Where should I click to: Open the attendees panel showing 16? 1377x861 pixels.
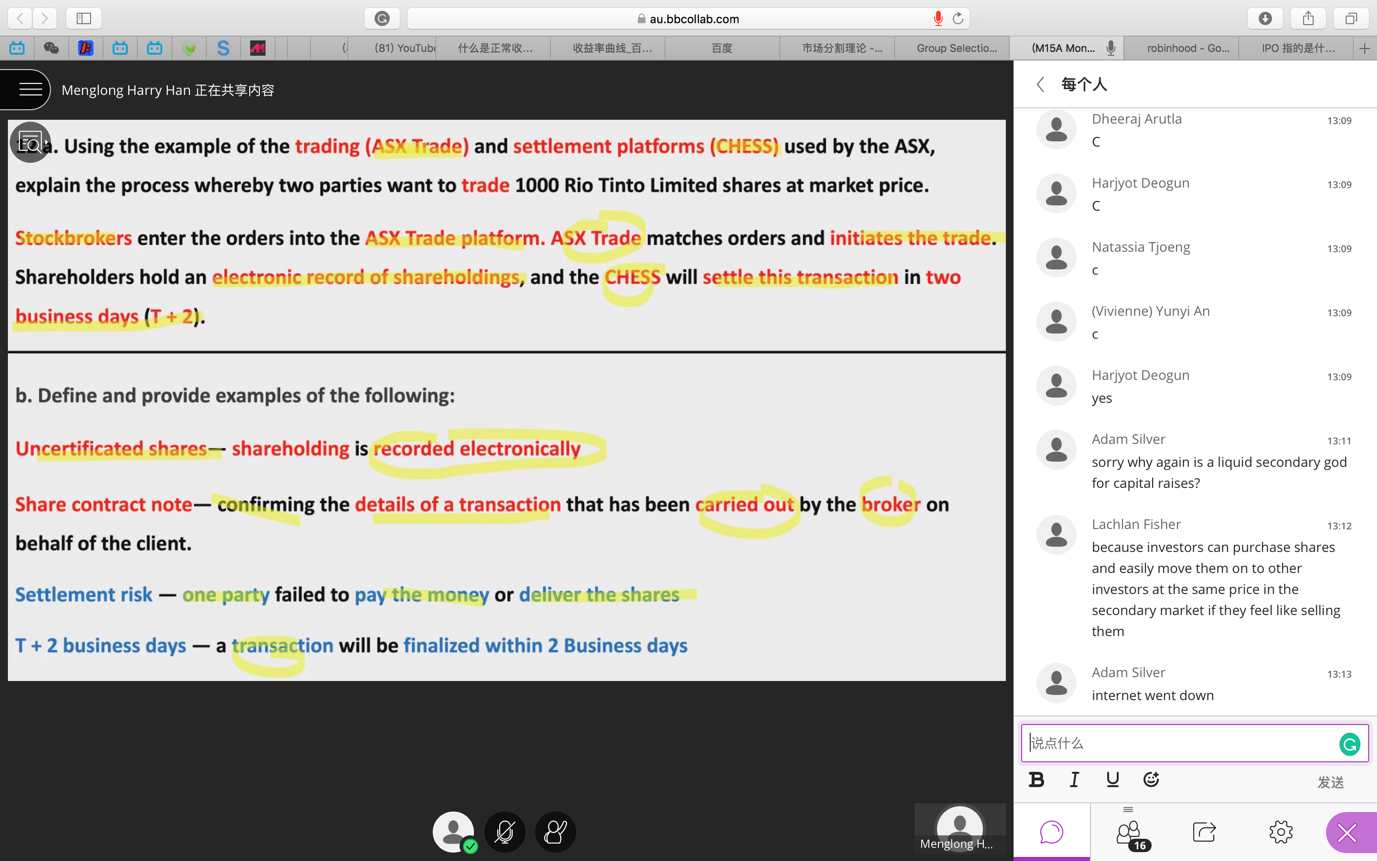tap(1128, 832)
